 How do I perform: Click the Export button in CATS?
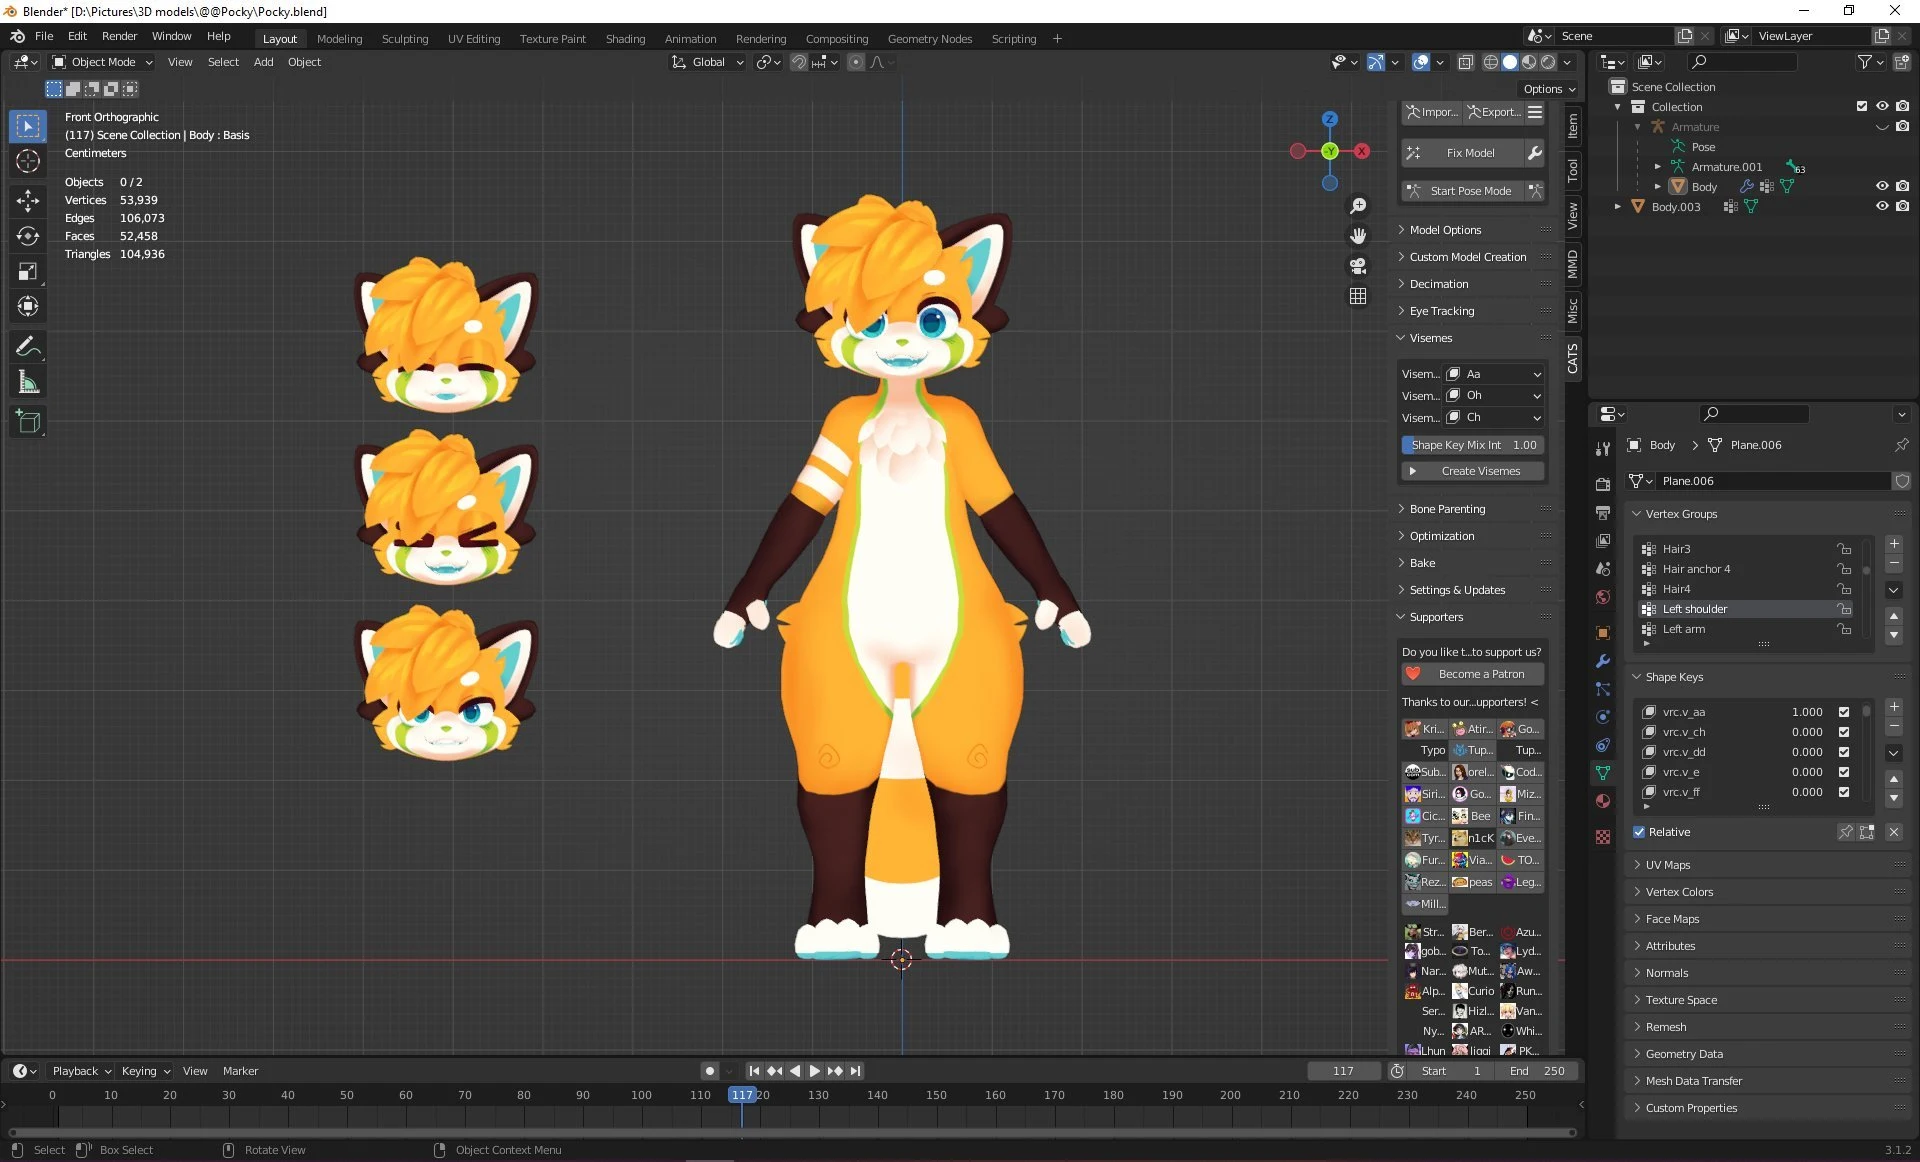click(1494, 112)
